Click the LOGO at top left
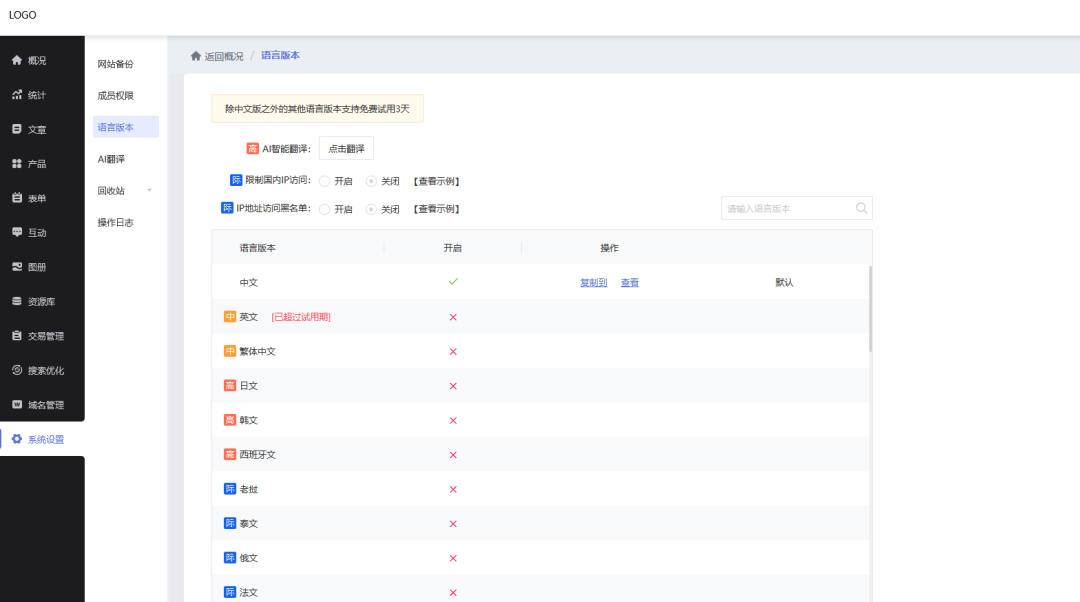This screenshot has height=602, width=1080. pyautogui.click(x=22, y=15)
